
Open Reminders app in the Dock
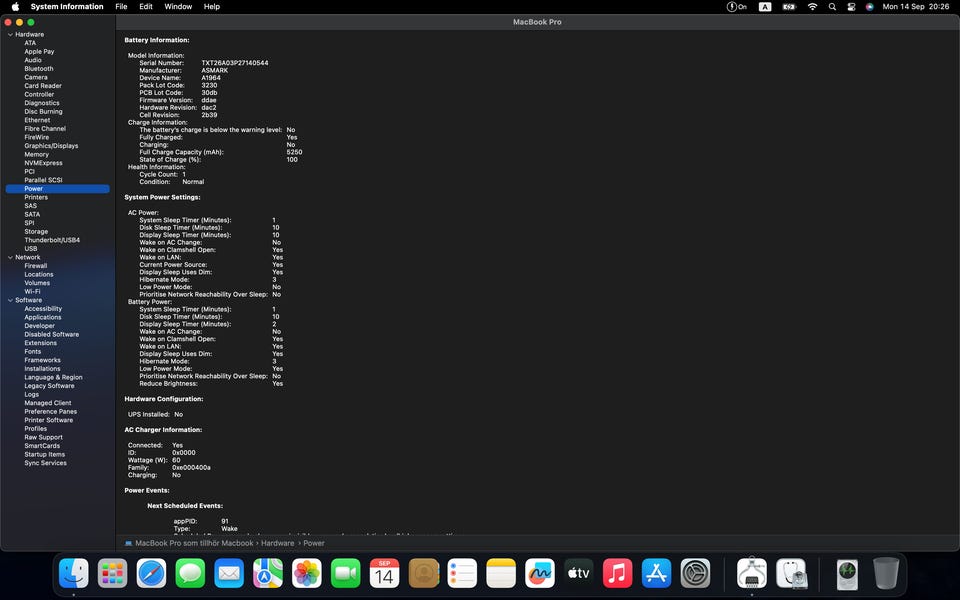pyautogui.click(x=462, y=574)
